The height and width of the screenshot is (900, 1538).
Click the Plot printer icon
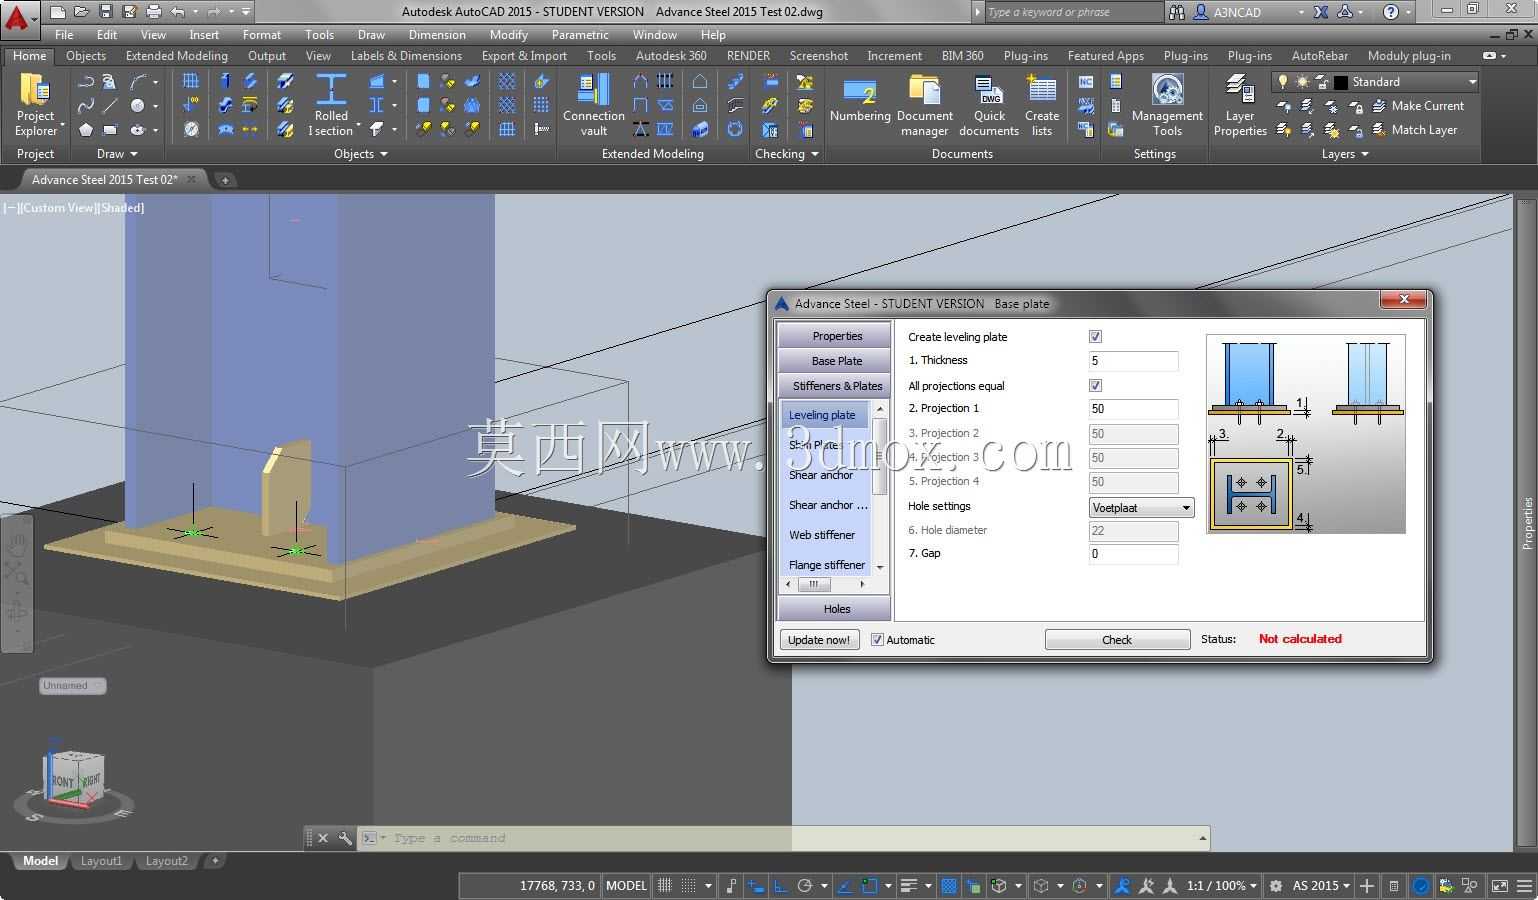tap(153, 12)
